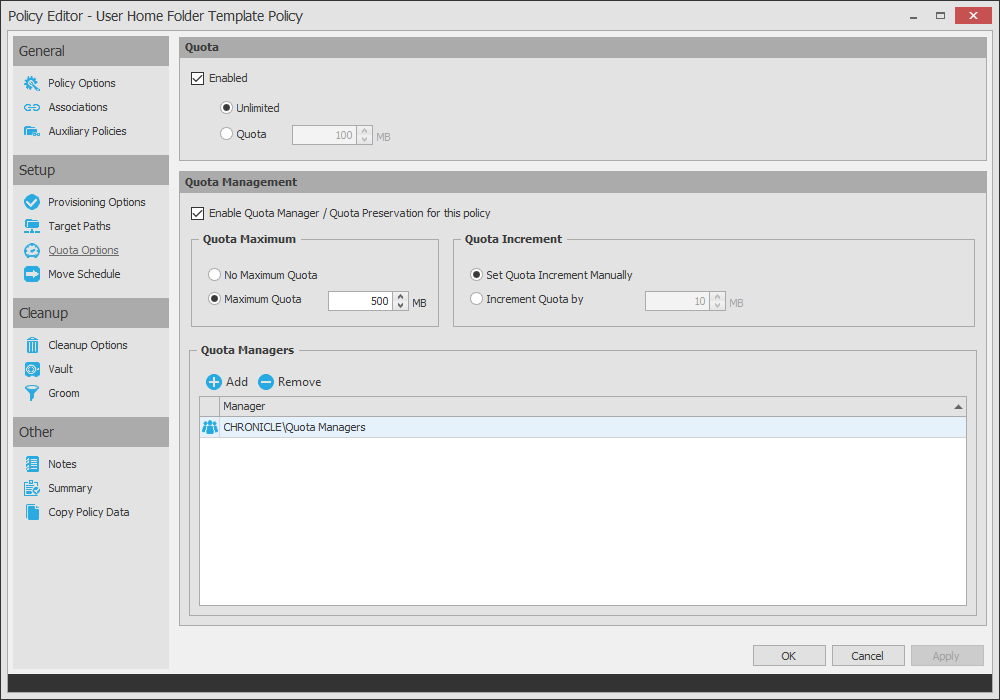
Task: Open Auxiliary Policies page
Action: pos(87,131)
